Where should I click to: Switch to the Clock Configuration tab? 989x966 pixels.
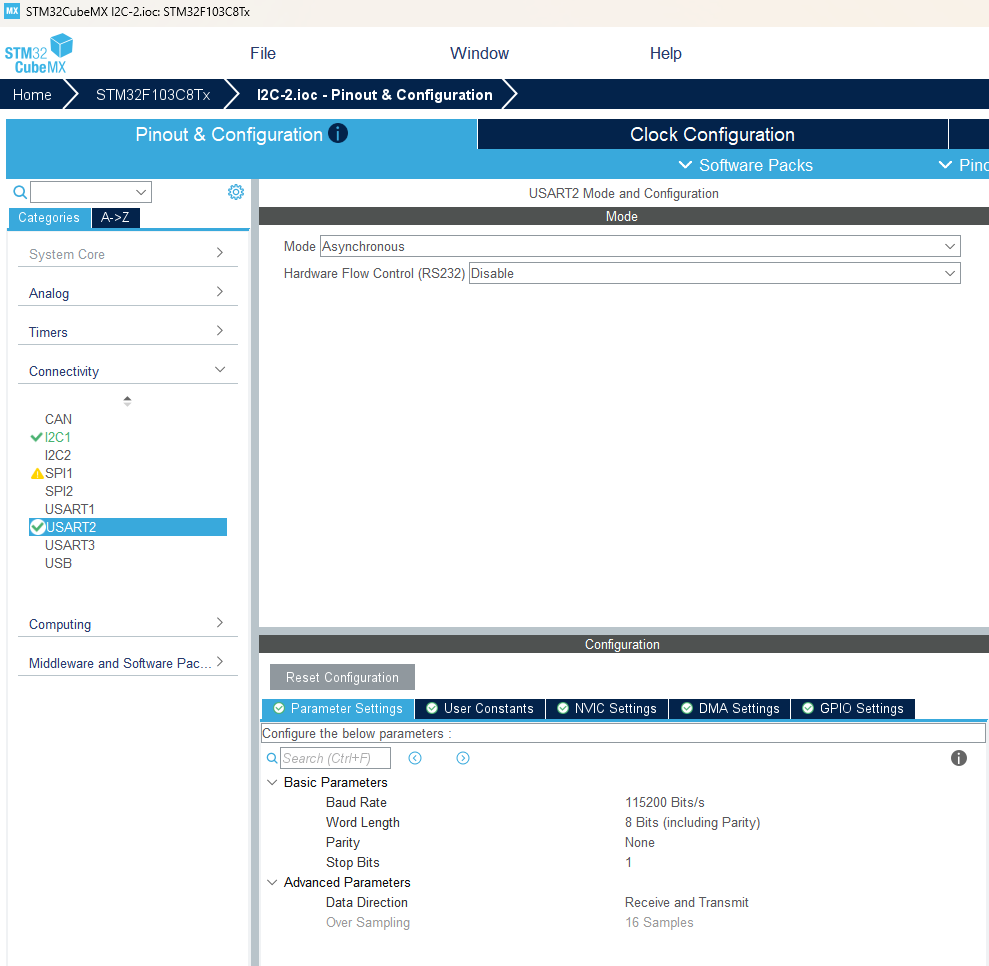click(713, 134)
